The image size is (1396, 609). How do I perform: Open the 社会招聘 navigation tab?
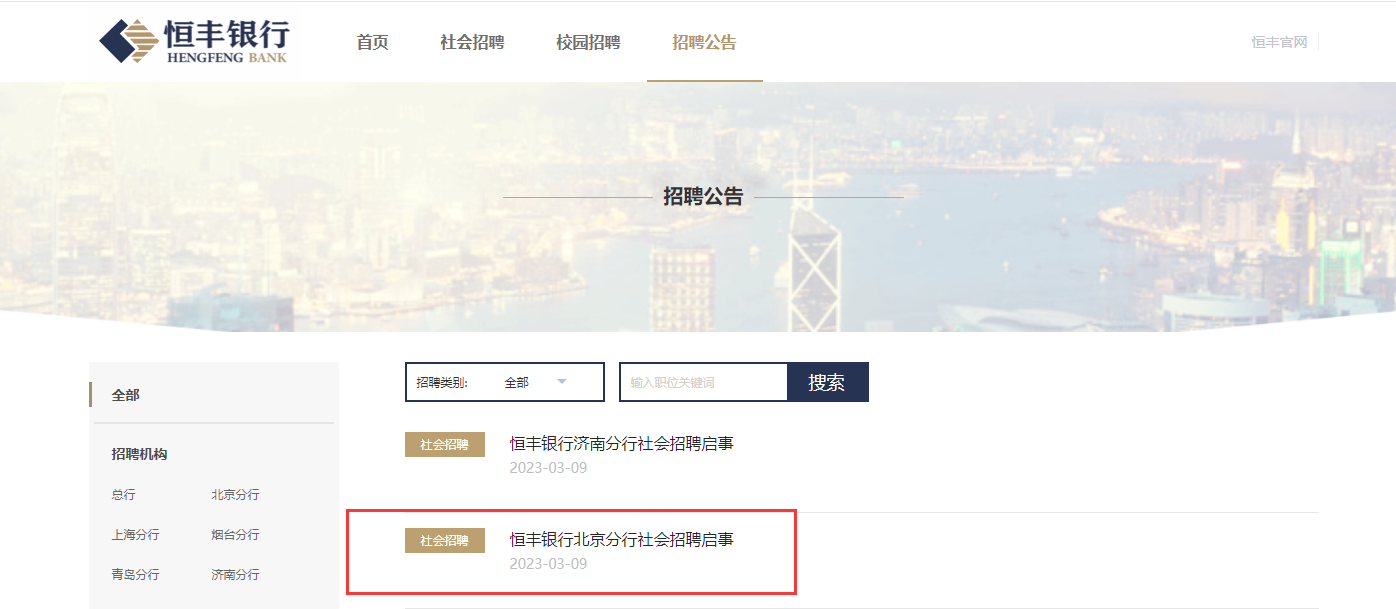[472, 42]
